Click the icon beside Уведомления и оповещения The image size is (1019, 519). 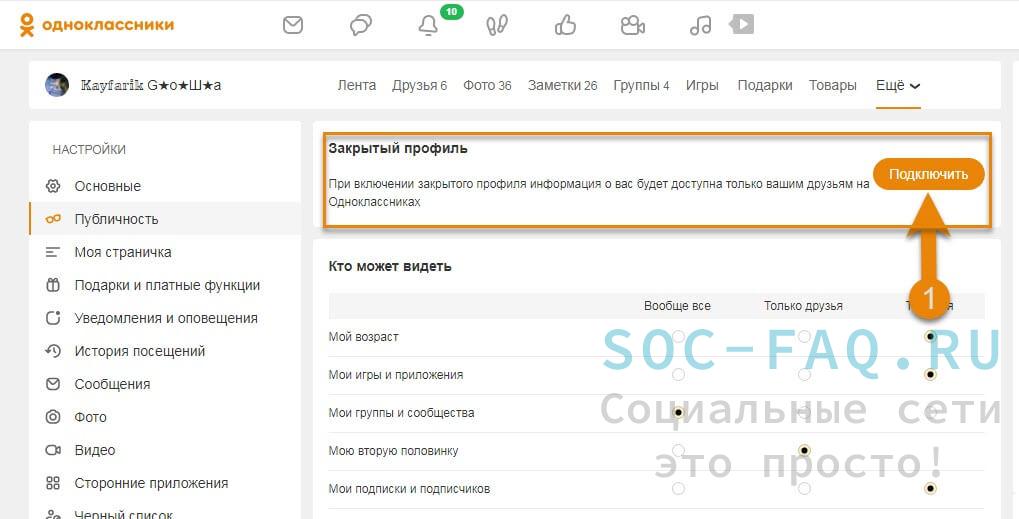53,318
